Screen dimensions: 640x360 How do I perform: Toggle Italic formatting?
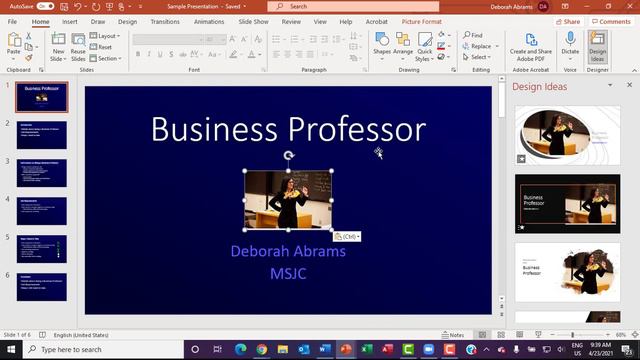click(149, 54)
